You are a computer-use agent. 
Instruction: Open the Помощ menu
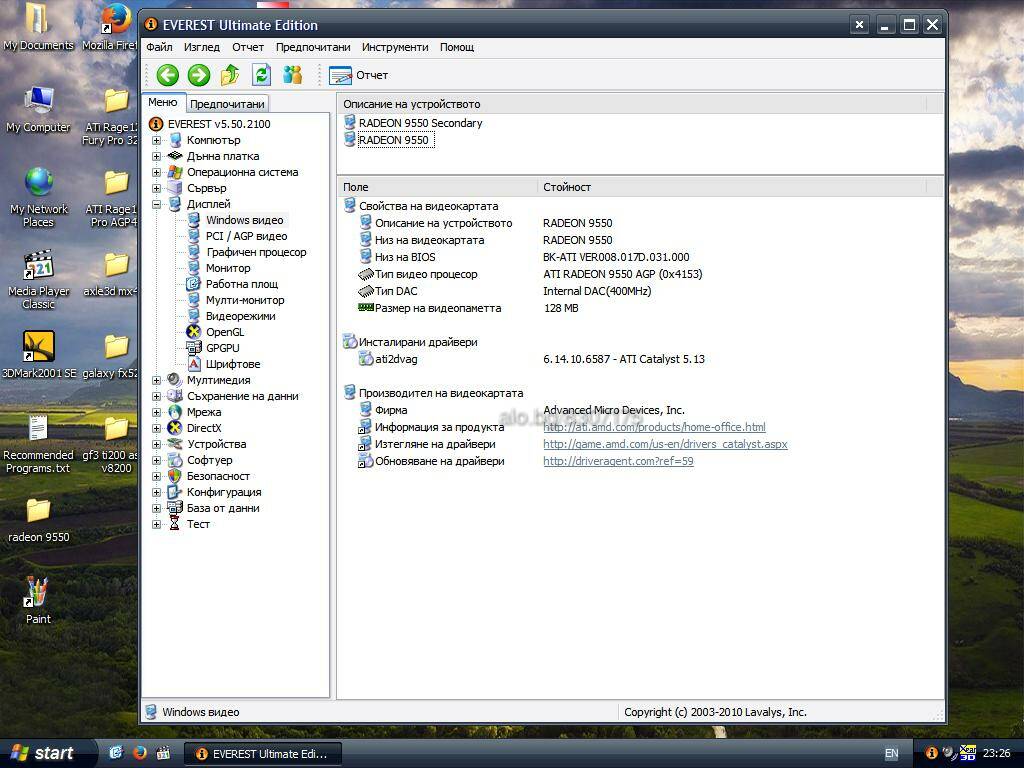point(457,47)
